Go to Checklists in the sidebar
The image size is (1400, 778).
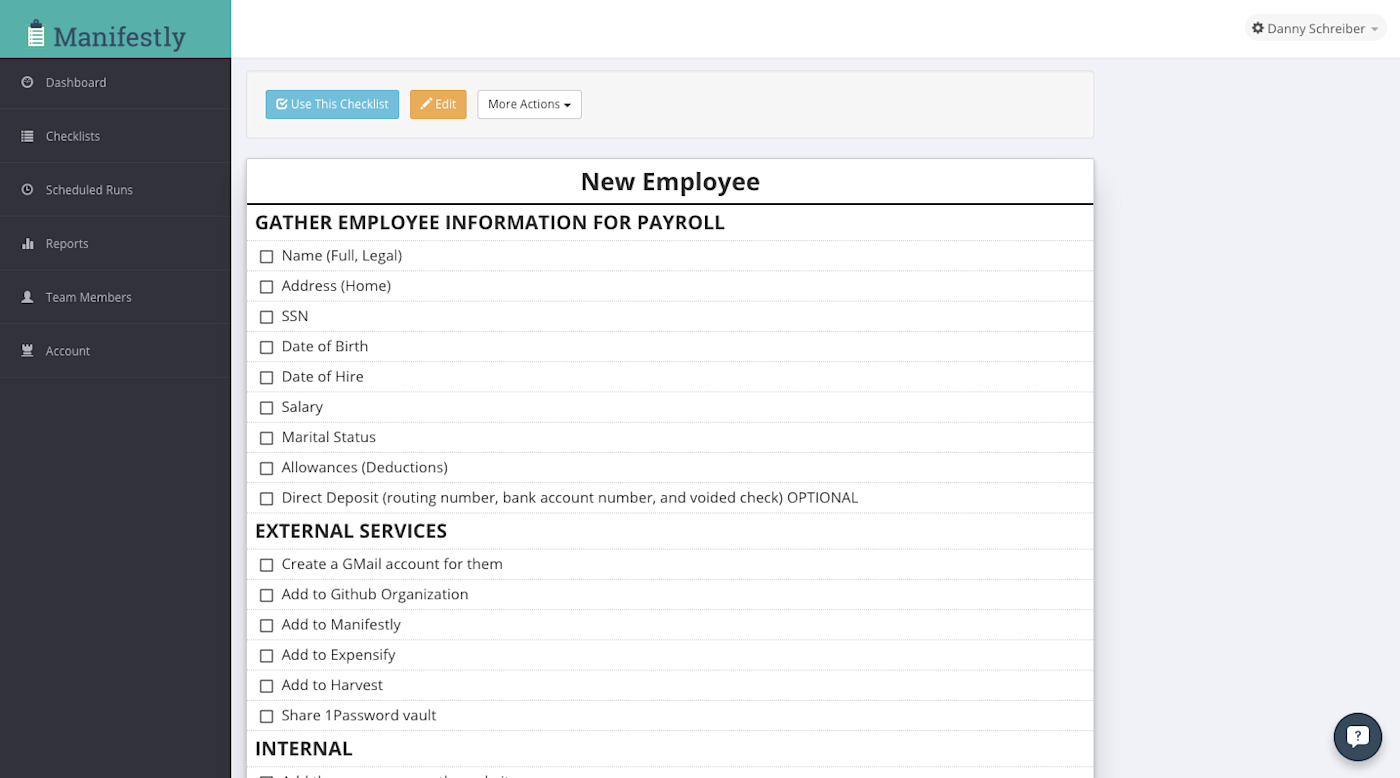(115, 136)
